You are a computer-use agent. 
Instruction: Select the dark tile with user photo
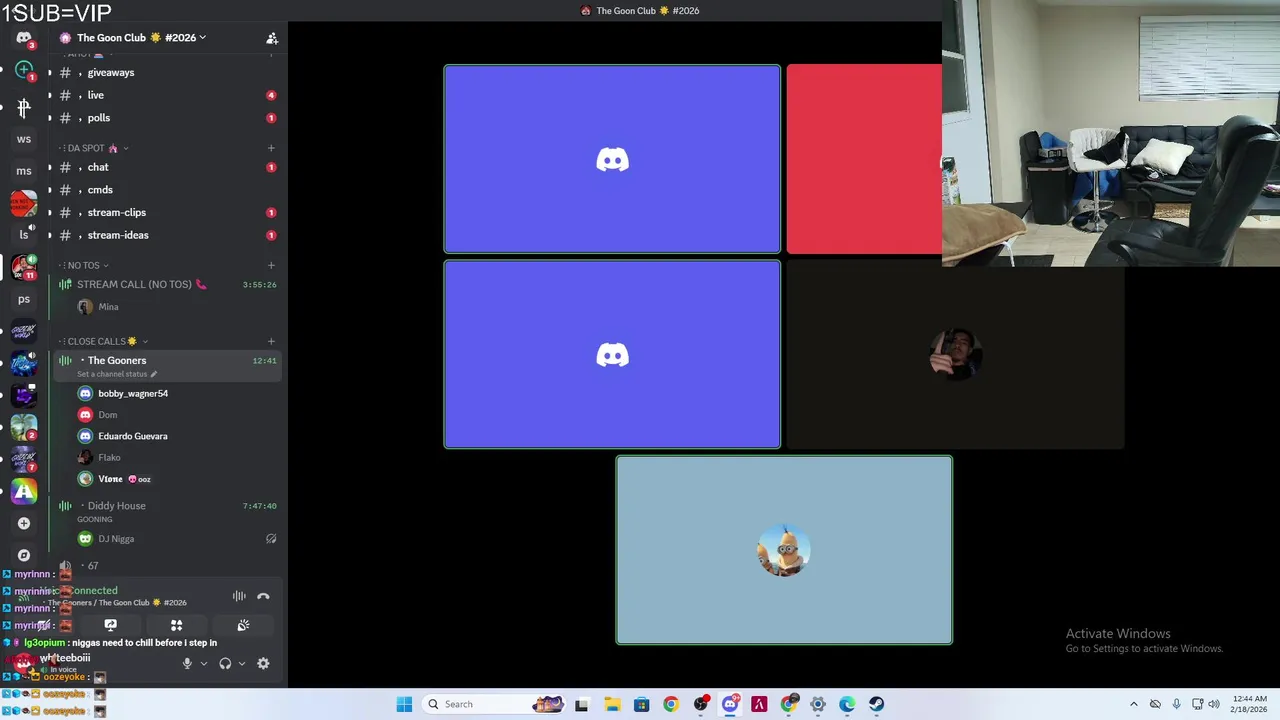point(955,355)
